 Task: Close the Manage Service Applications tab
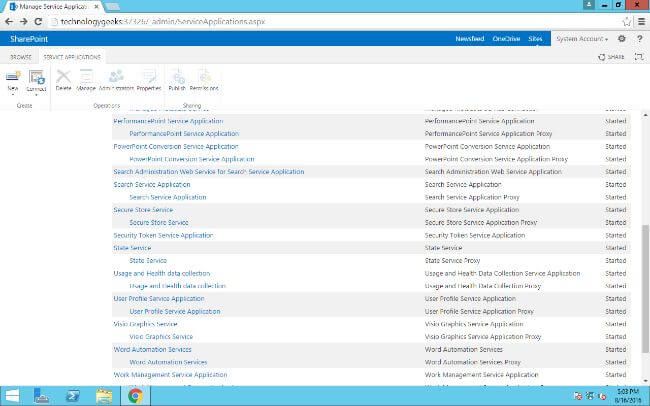pos(97,7)
